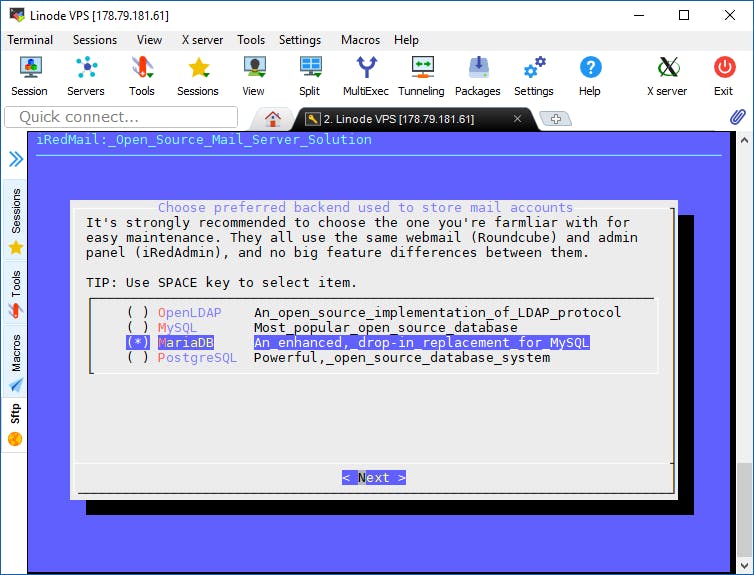This screenshot has width=754, height=575.
Task: Open the Session toolbar icon
Action: tap(30, 76)
